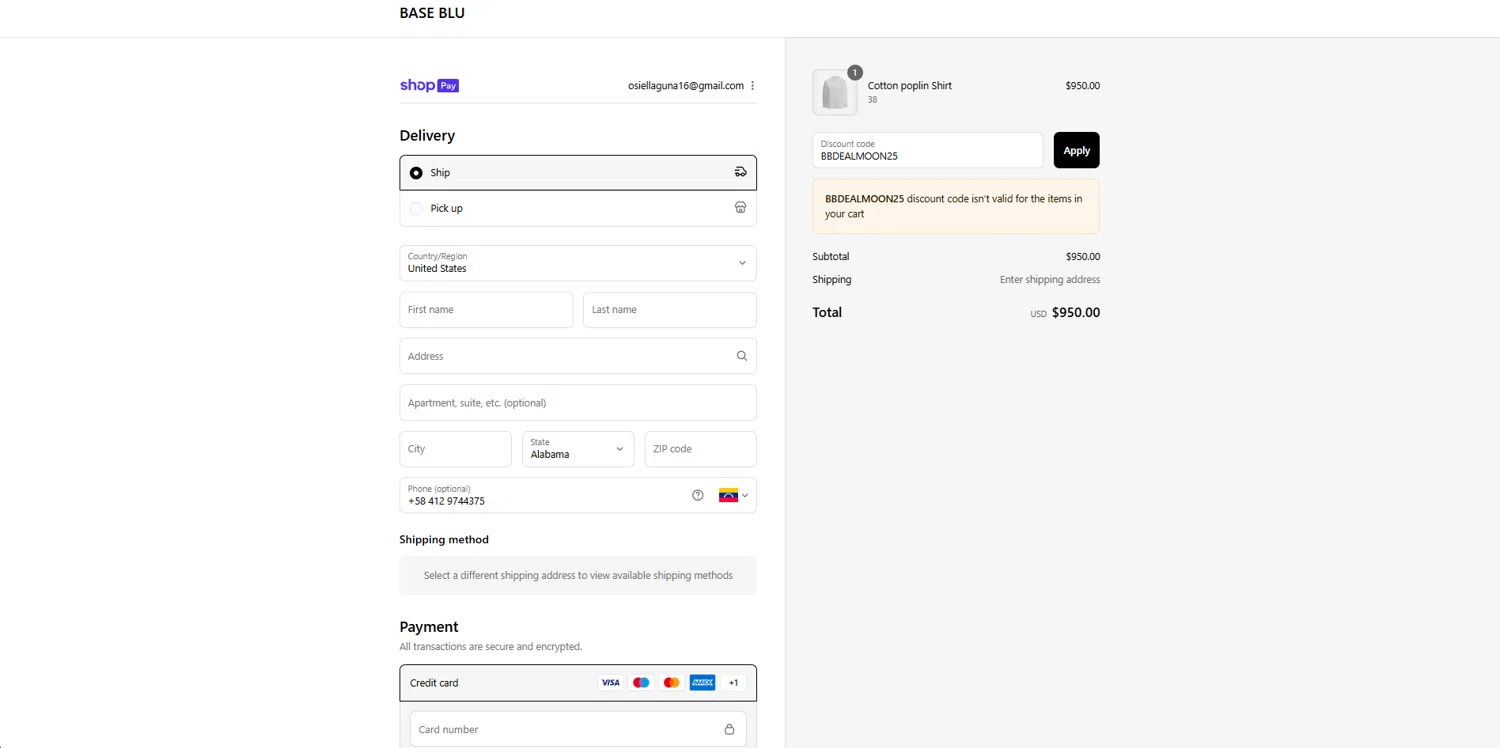Focus the Last name field
The height and width of the screenshot is (748, 1500).
[670, 310]
